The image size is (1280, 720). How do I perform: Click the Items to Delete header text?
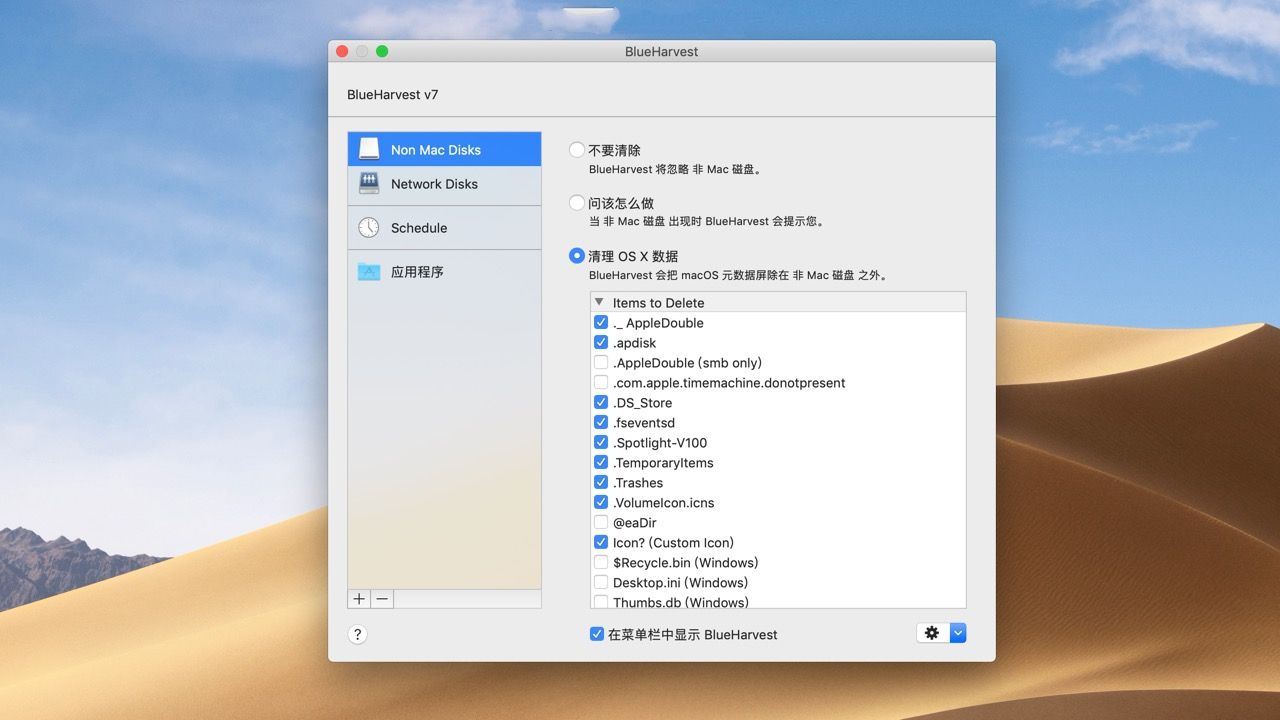tap(658, 303)
